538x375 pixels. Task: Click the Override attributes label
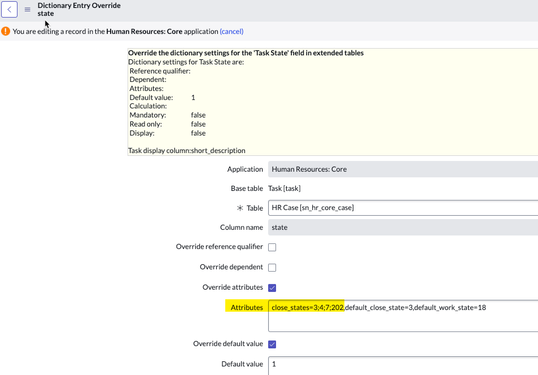(233, 287)
